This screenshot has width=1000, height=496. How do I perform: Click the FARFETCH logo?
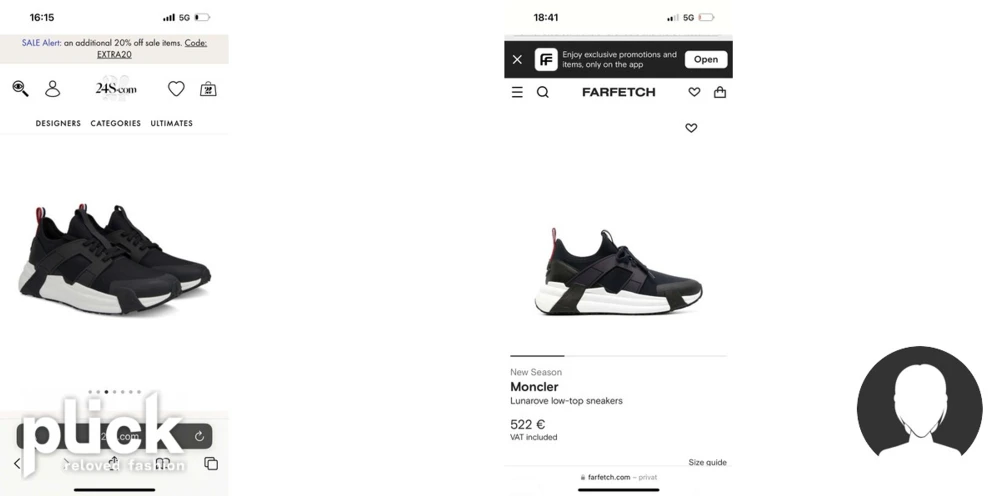click(619, 92)
